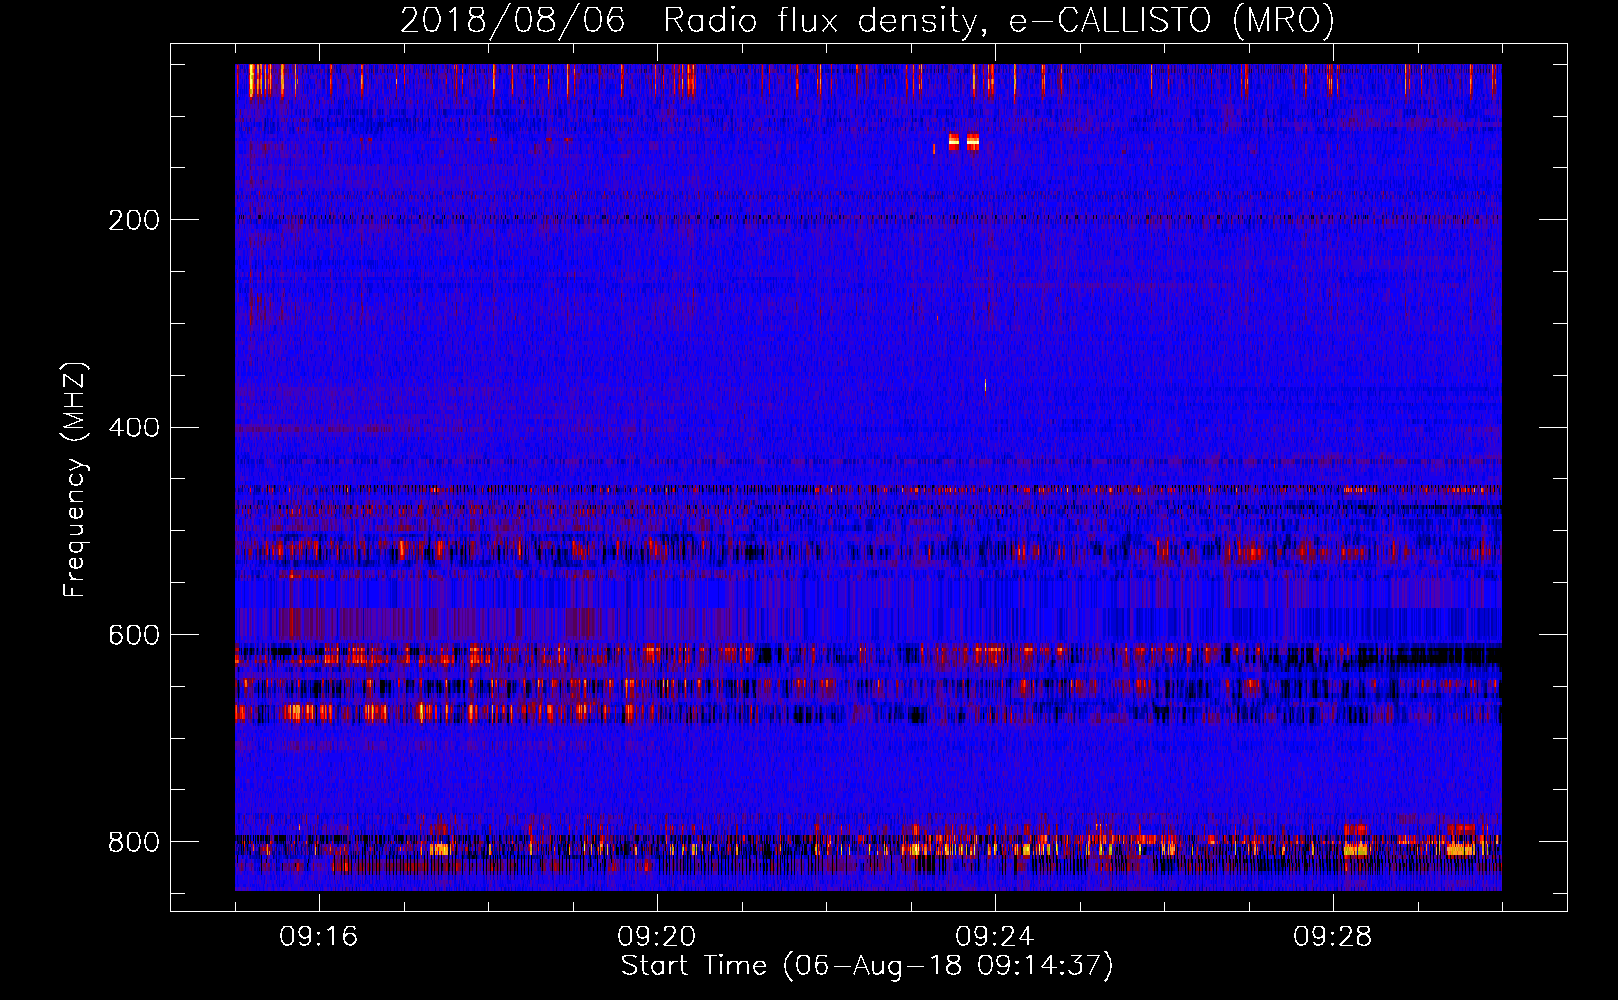Click the 800 frequency tick label
Image resolution: width=1618 pixels, height=1000 pixels.
coord(134,843)
